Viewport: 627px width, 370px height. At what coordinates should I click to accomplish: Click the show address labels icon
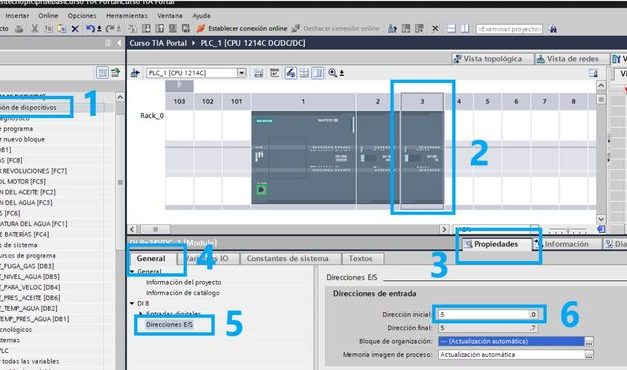[x=274, y=73]
